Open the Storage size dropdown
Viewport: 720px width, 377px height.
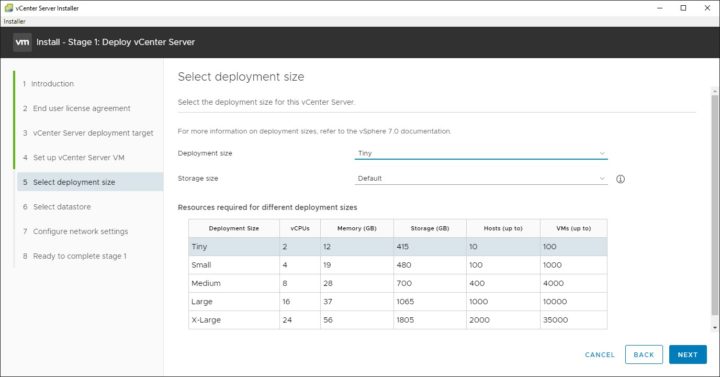481,179
